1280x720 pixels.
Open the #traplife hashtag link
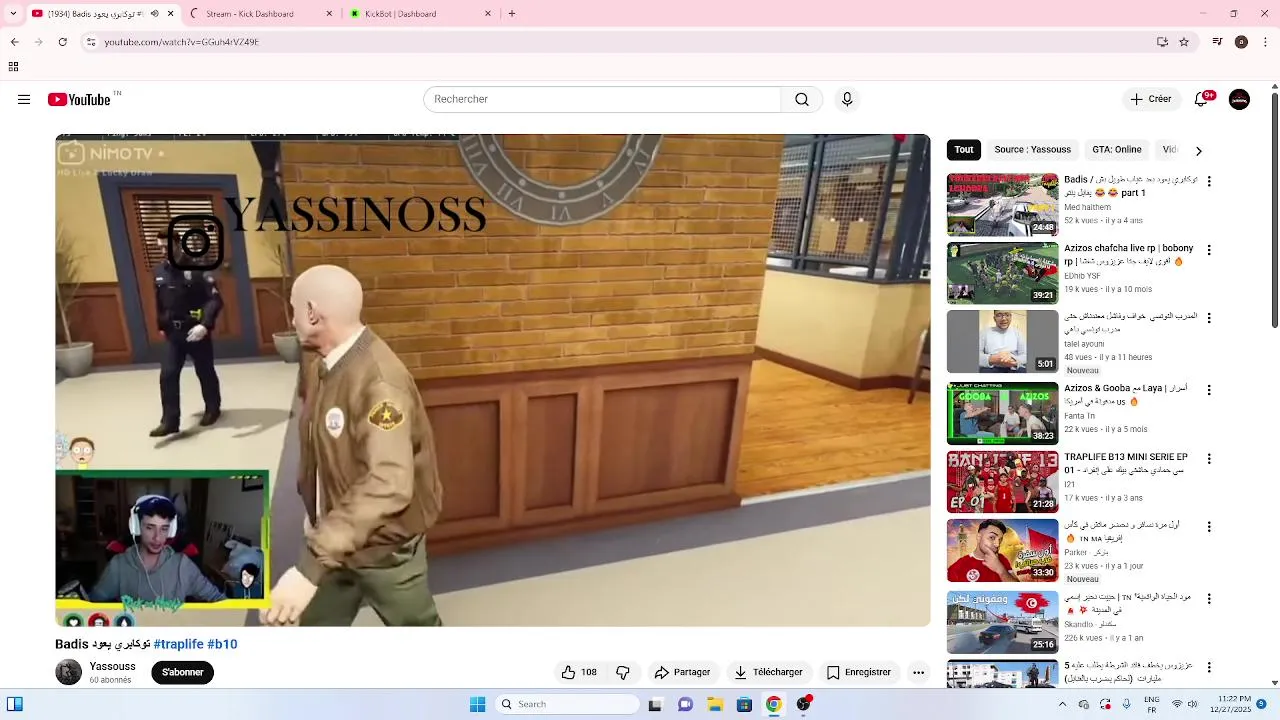178,644
